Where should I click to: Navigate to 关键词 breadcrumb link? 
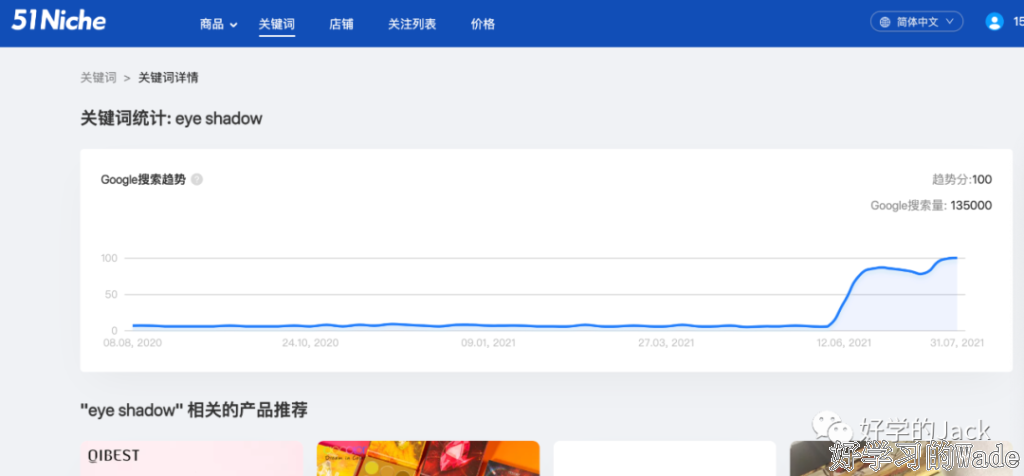pos(98,78)
